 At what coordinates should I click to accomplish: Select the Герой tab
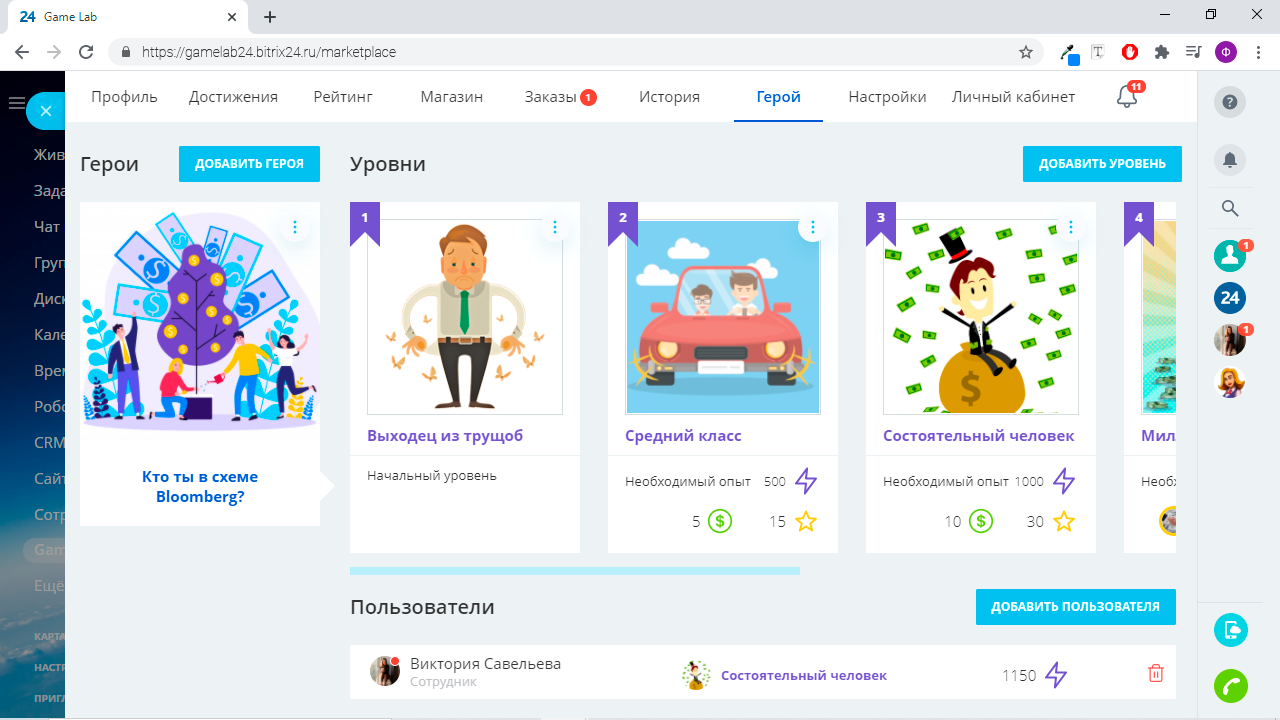point(778,97)
